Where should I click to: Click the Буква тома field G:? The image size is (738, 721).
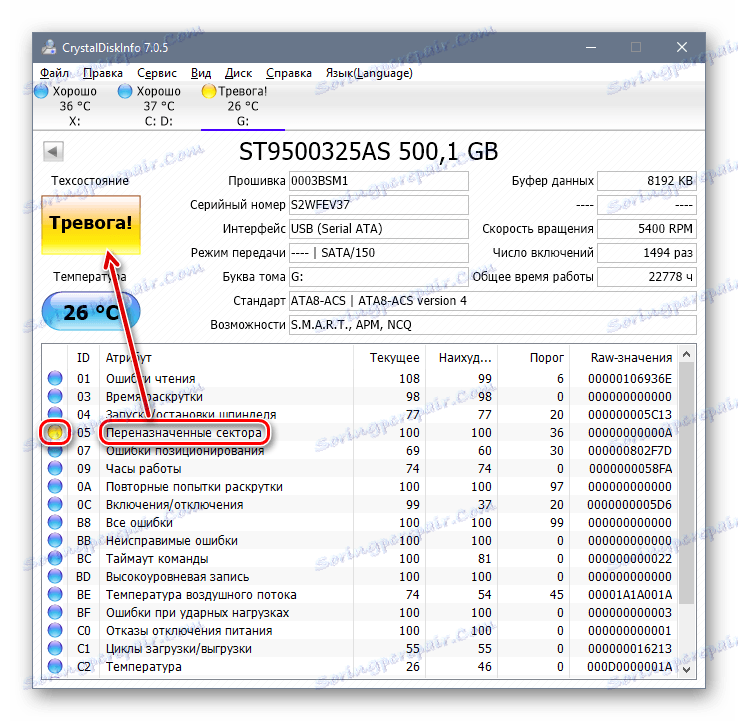pos(378,277)
